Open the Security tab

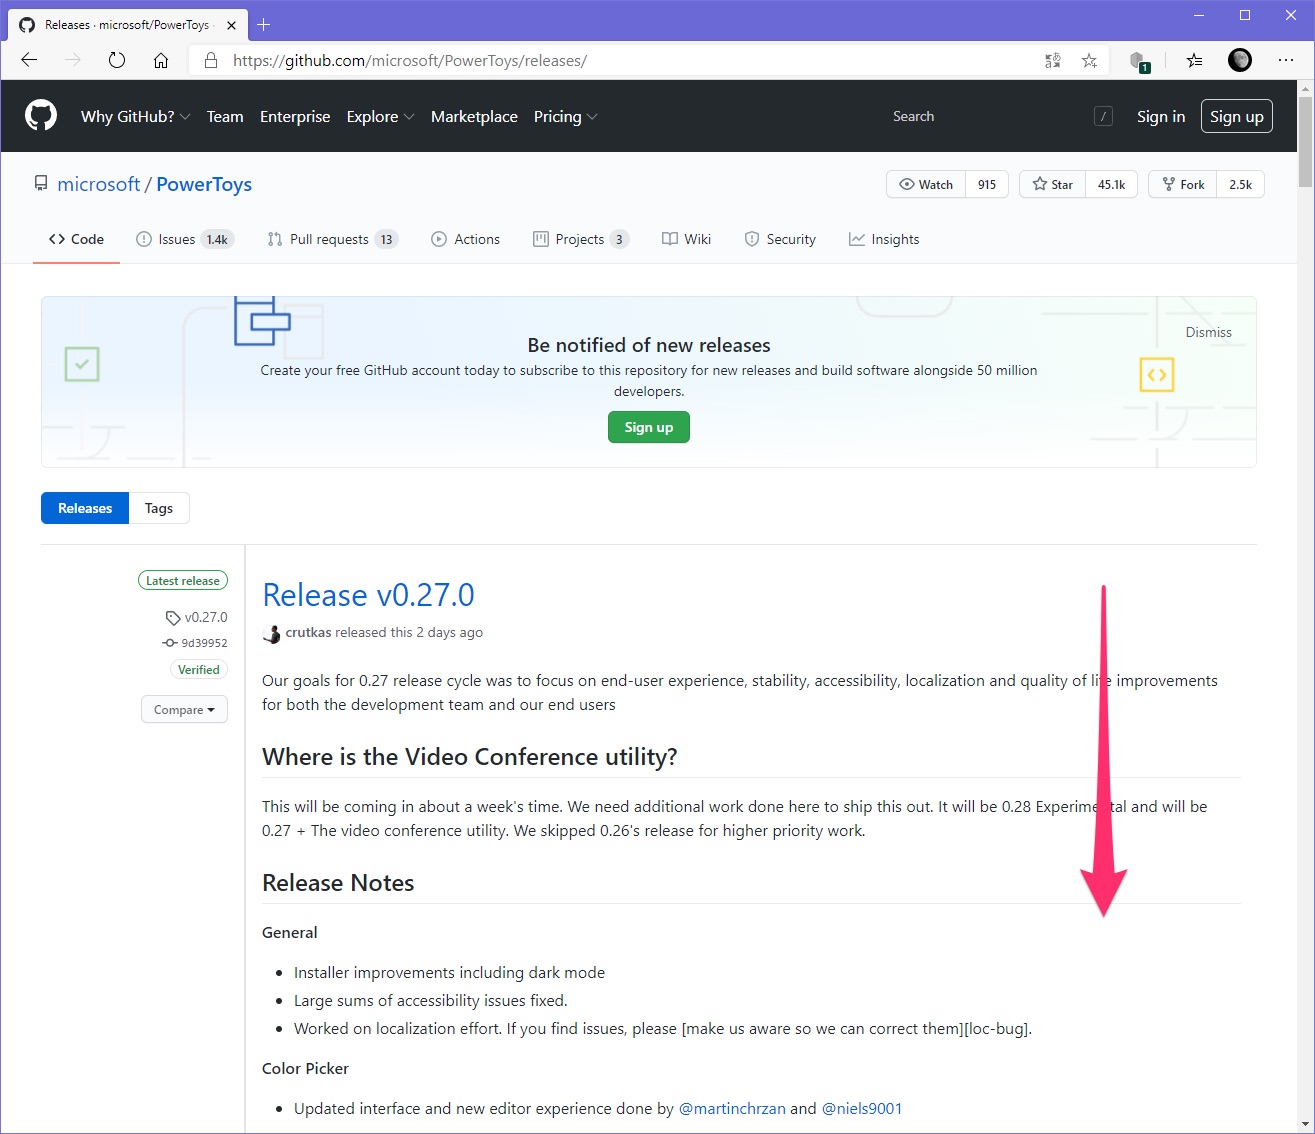pyautogui.click(x=780, y=239)
